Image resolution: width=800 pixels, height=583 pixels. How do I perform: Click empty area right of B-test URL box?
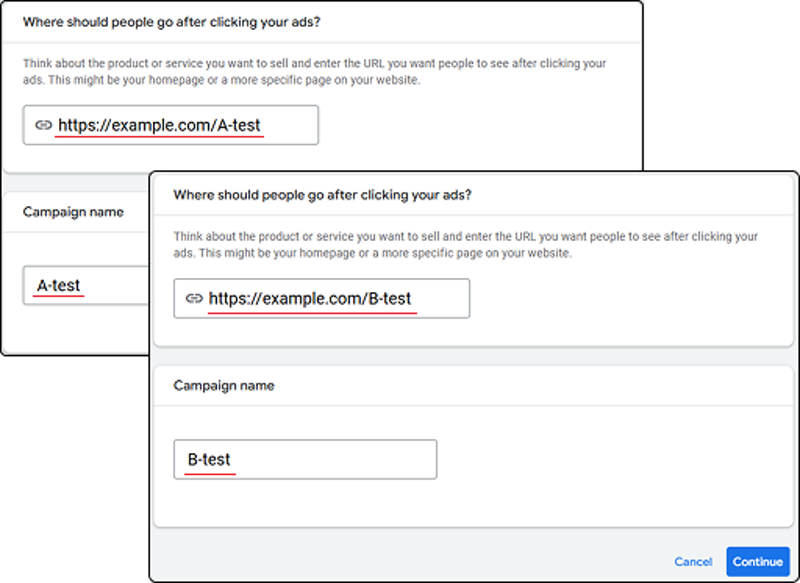(x=628, y=298)
